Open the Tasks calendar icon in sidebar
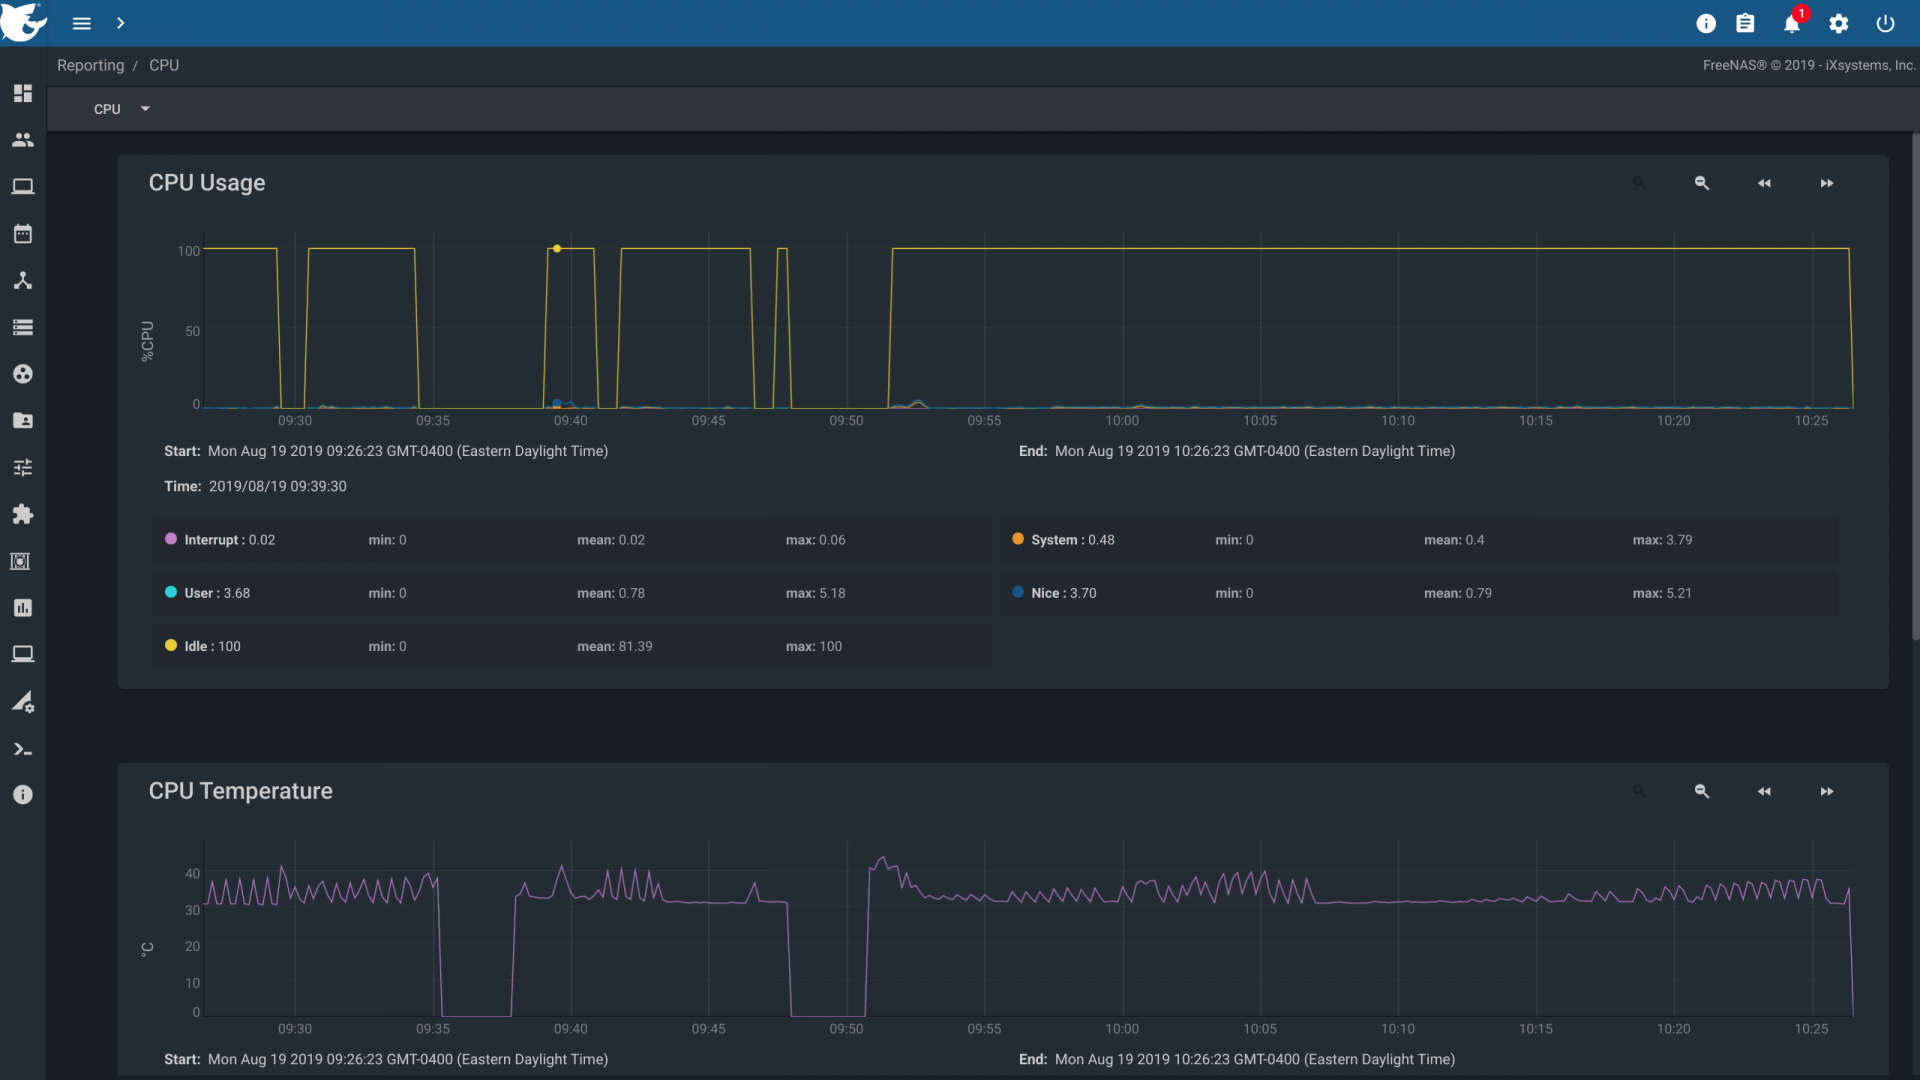The image size is (1920, 1080). tap(22, 234)
